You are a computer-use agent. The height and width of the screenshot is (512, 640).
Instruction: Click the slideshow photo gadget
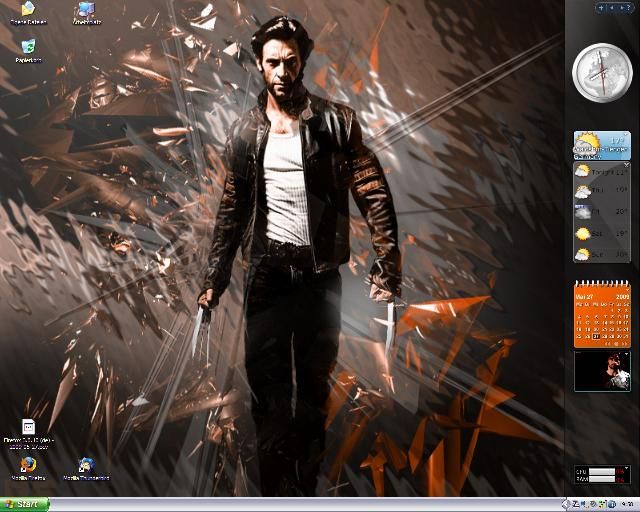click(602, 371)
